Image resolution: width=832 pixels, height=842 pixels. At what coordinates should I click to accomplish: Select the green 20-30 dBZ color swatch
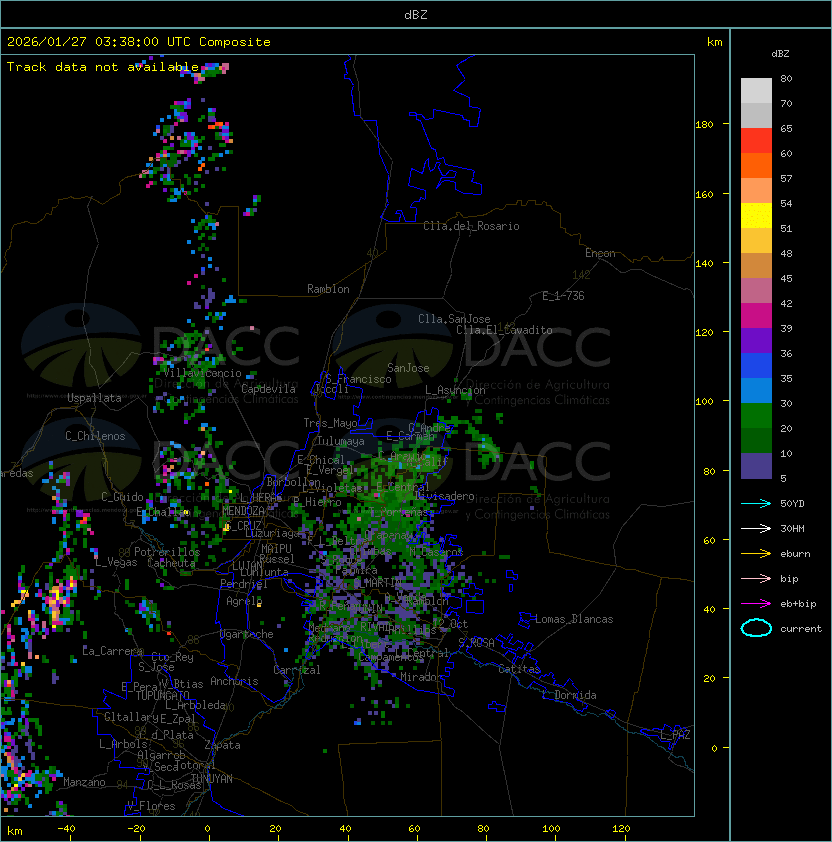click(756, 416)
